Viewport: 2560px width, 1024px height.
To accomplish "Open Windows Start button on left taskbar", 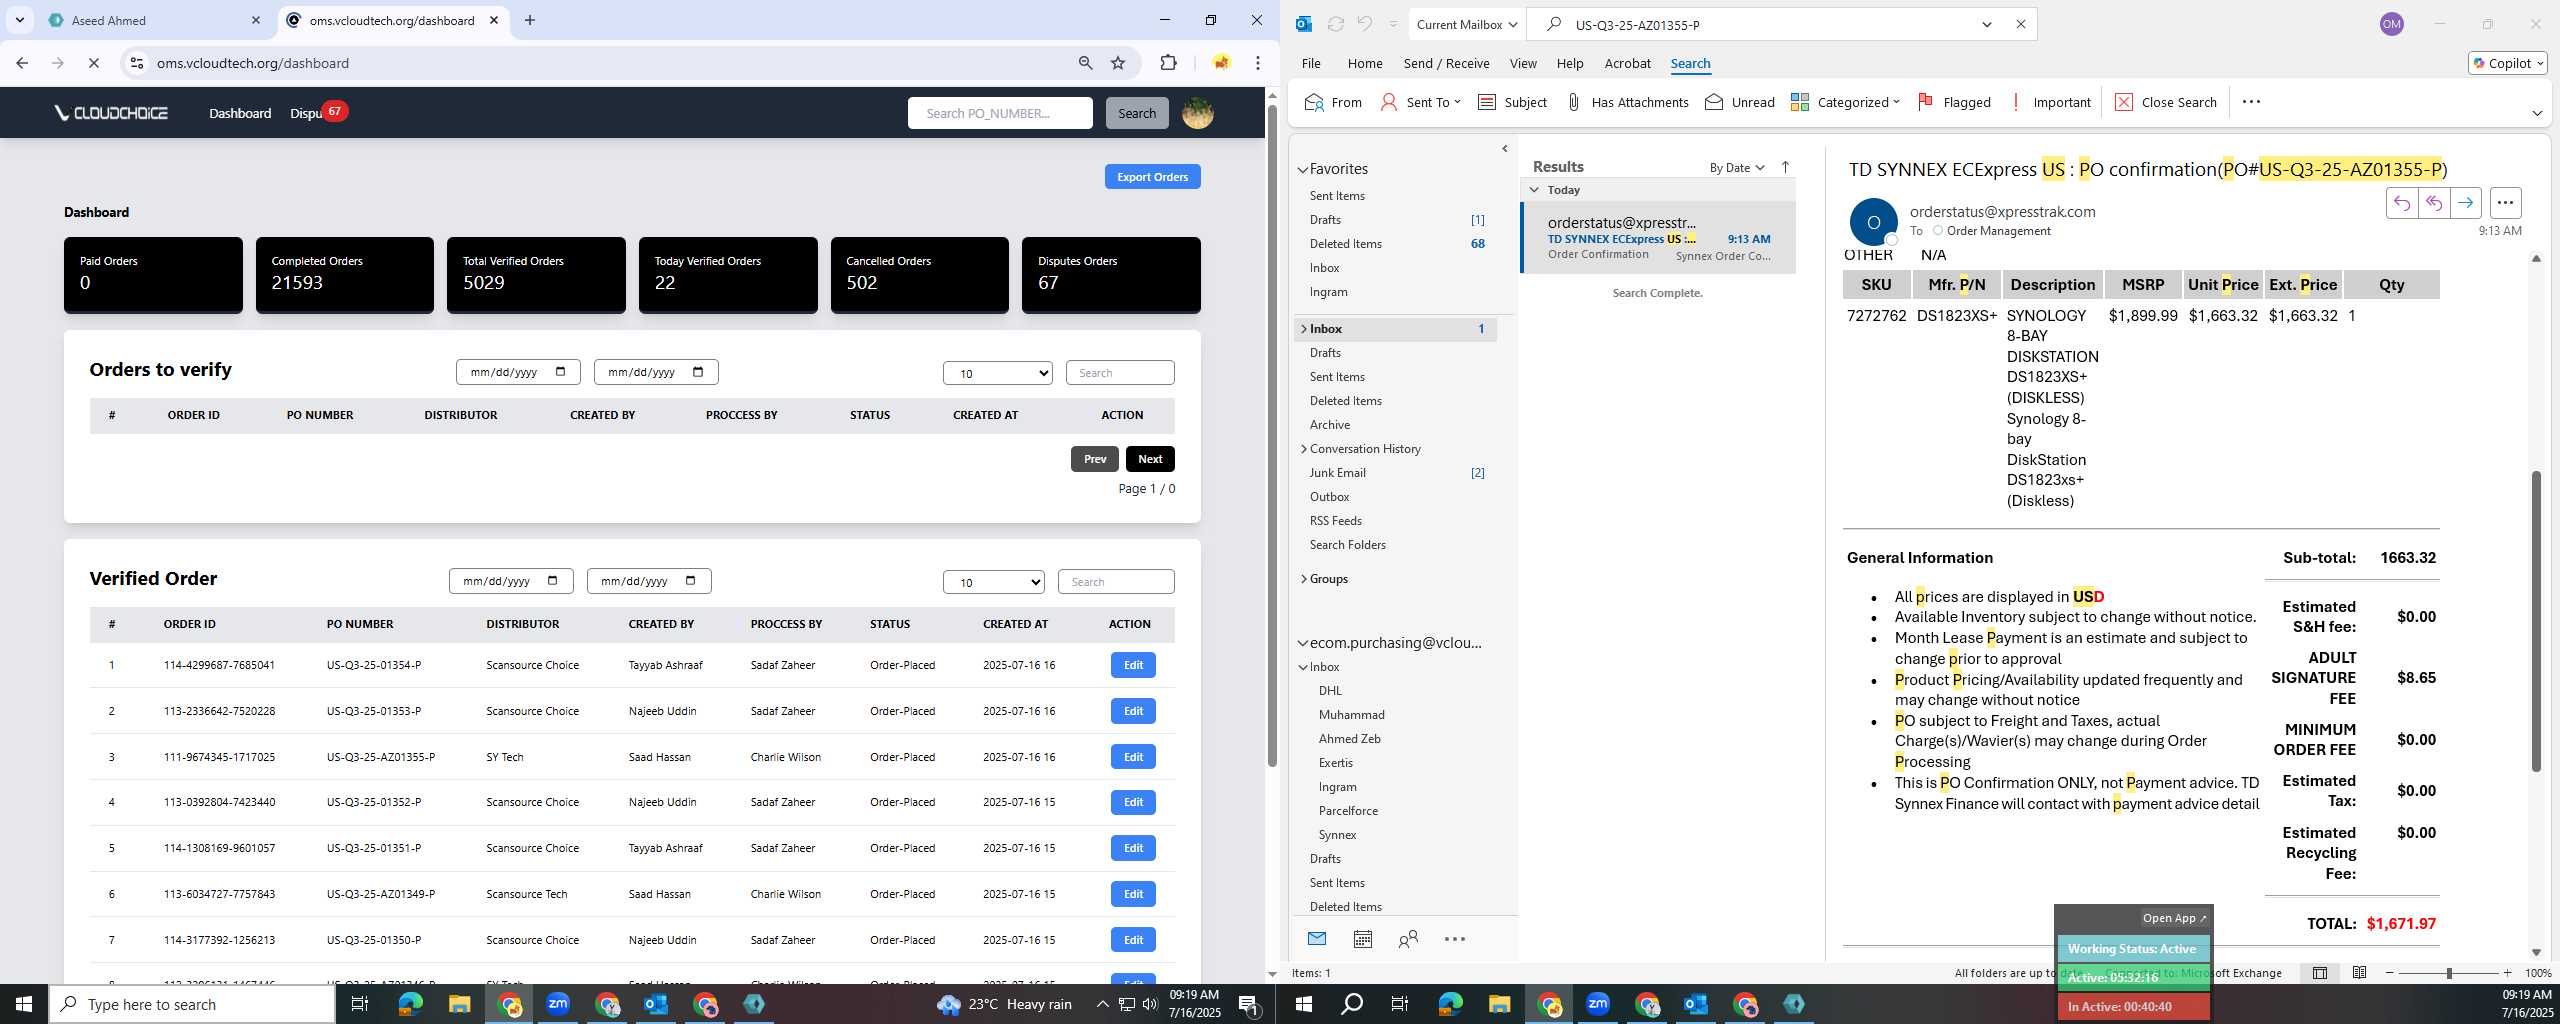I will [x=24, y=1004].
